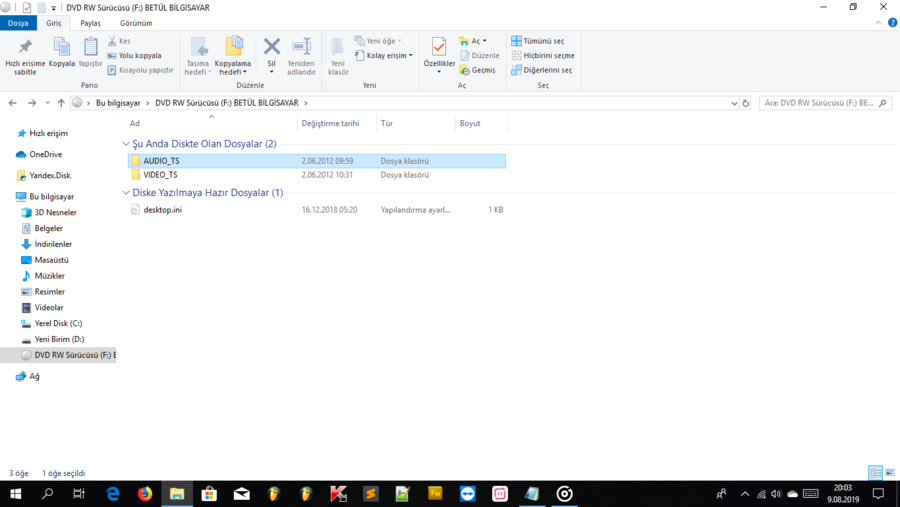Expand Kopyalama hedefi dropdown
Viewport: 900px width, 507px height.
233,72
